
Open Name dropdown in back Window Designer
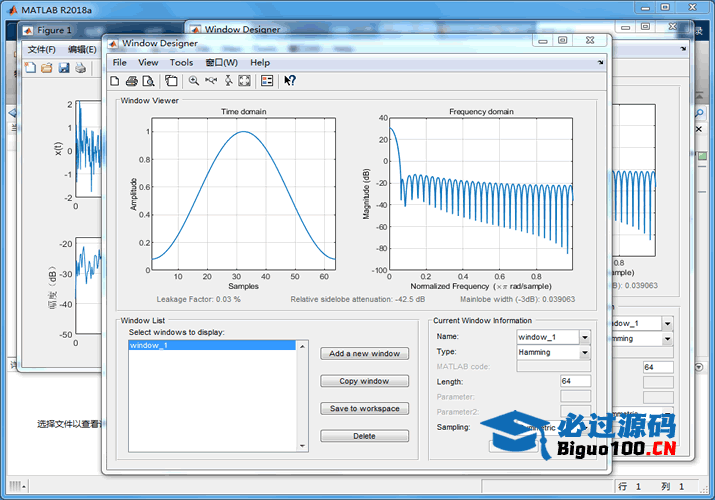[x=667, y=324]
